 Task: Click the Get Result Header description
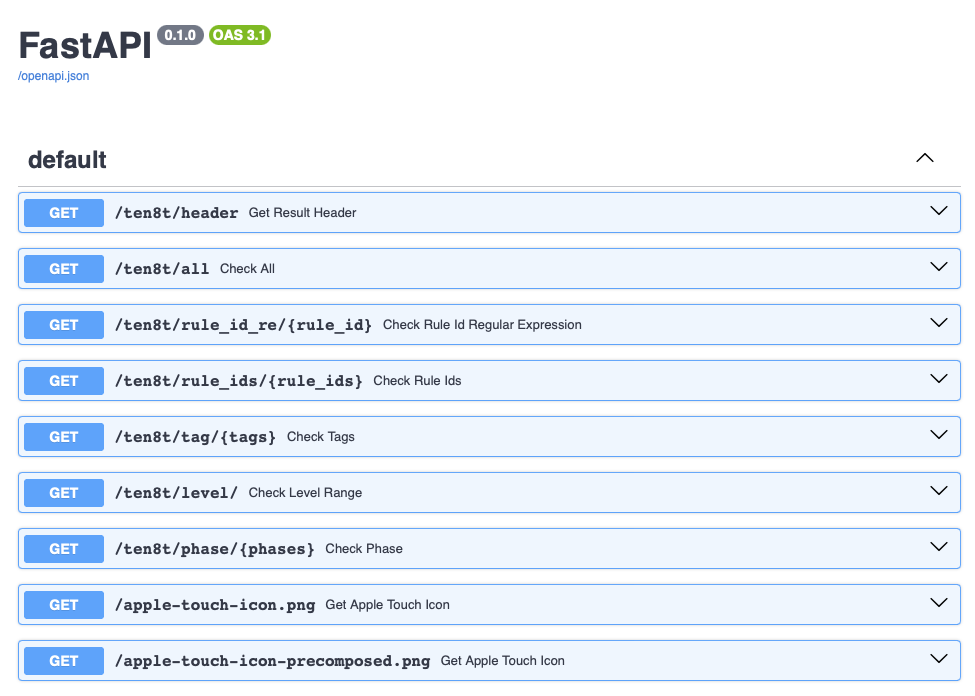[x=302, y=213]
